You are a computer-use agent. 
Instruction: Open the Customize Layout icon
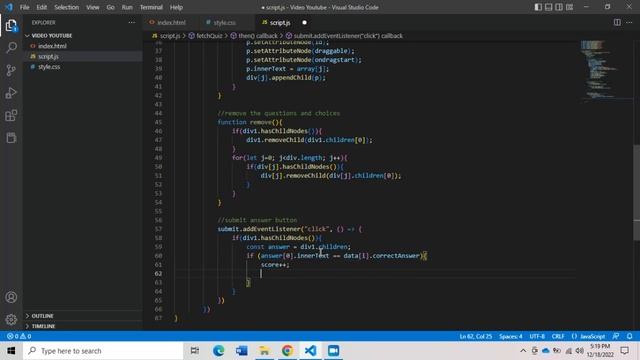click(x=569, y=7)
